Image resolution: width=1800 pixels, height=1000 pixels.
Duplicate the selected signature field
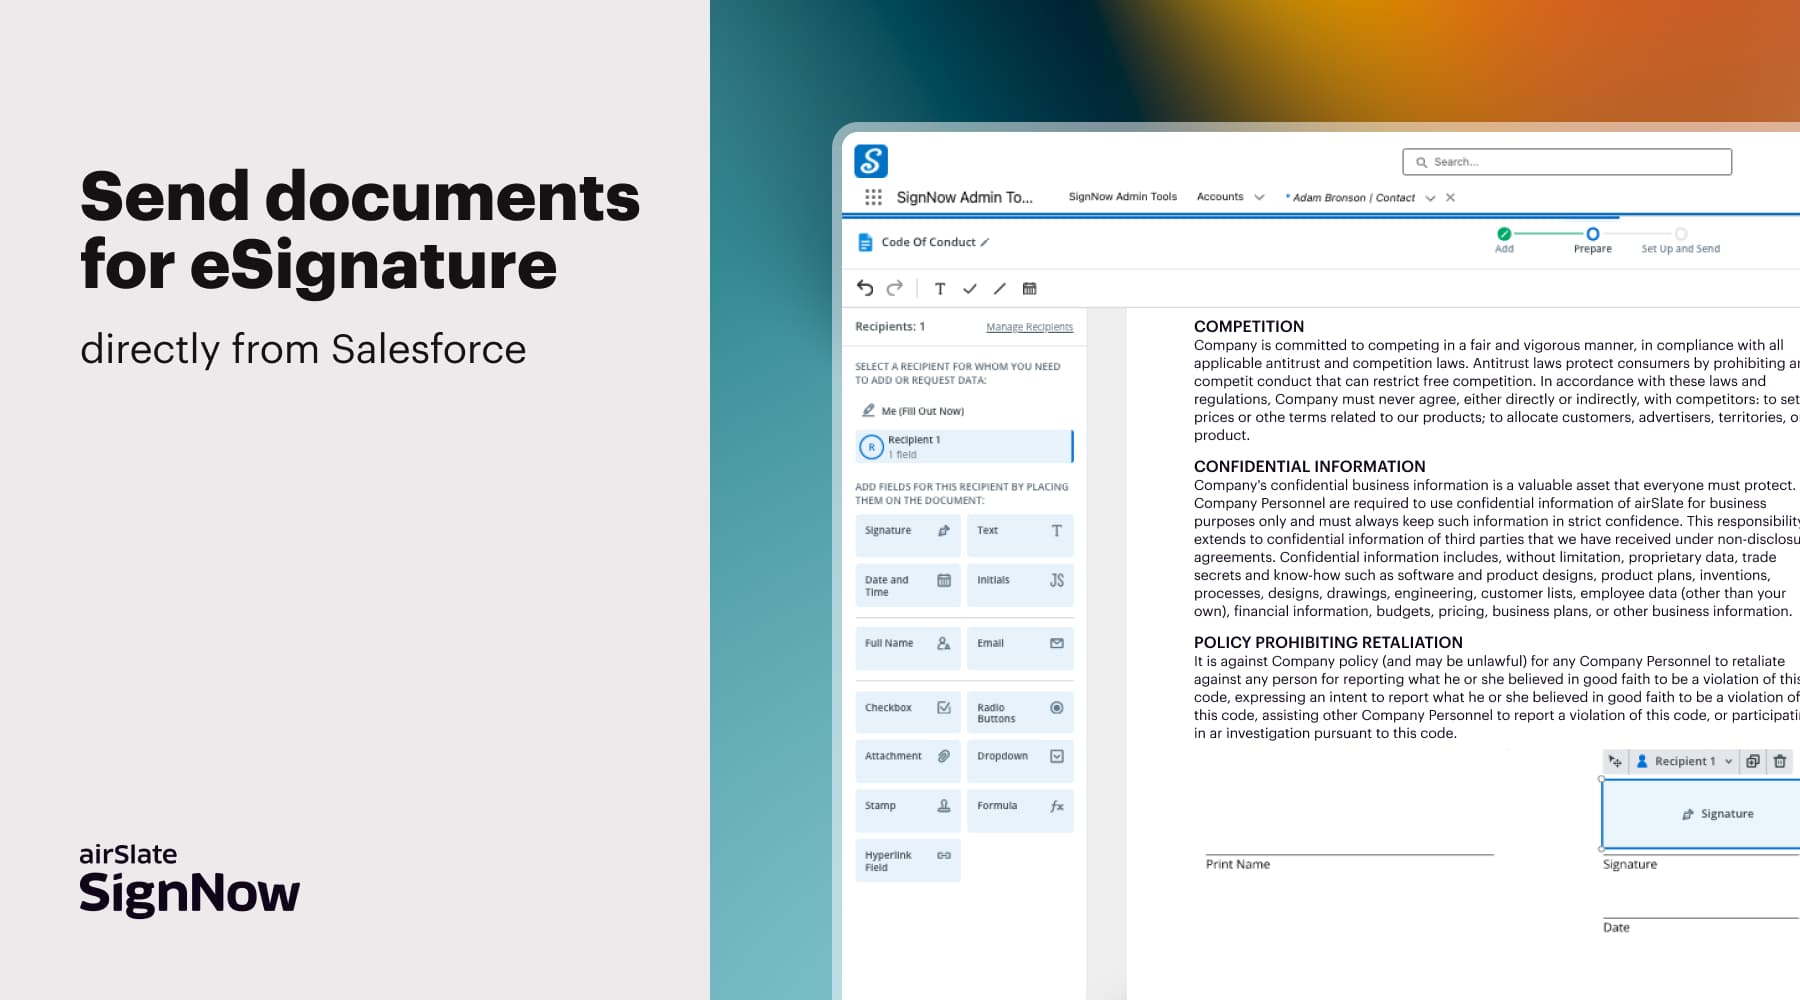pos(1753,761)
